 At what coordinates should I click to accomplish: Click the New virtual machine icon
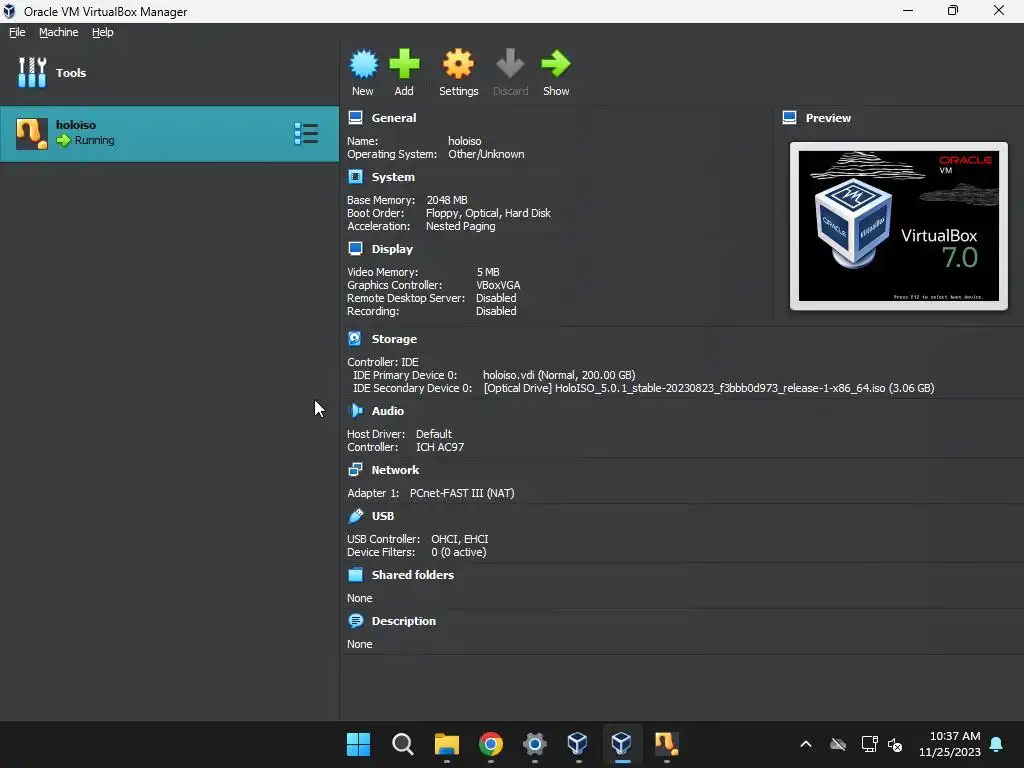coord(363,64)
